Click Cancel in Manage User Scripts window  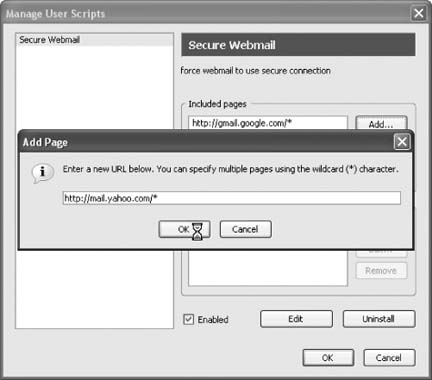(389, 358)
